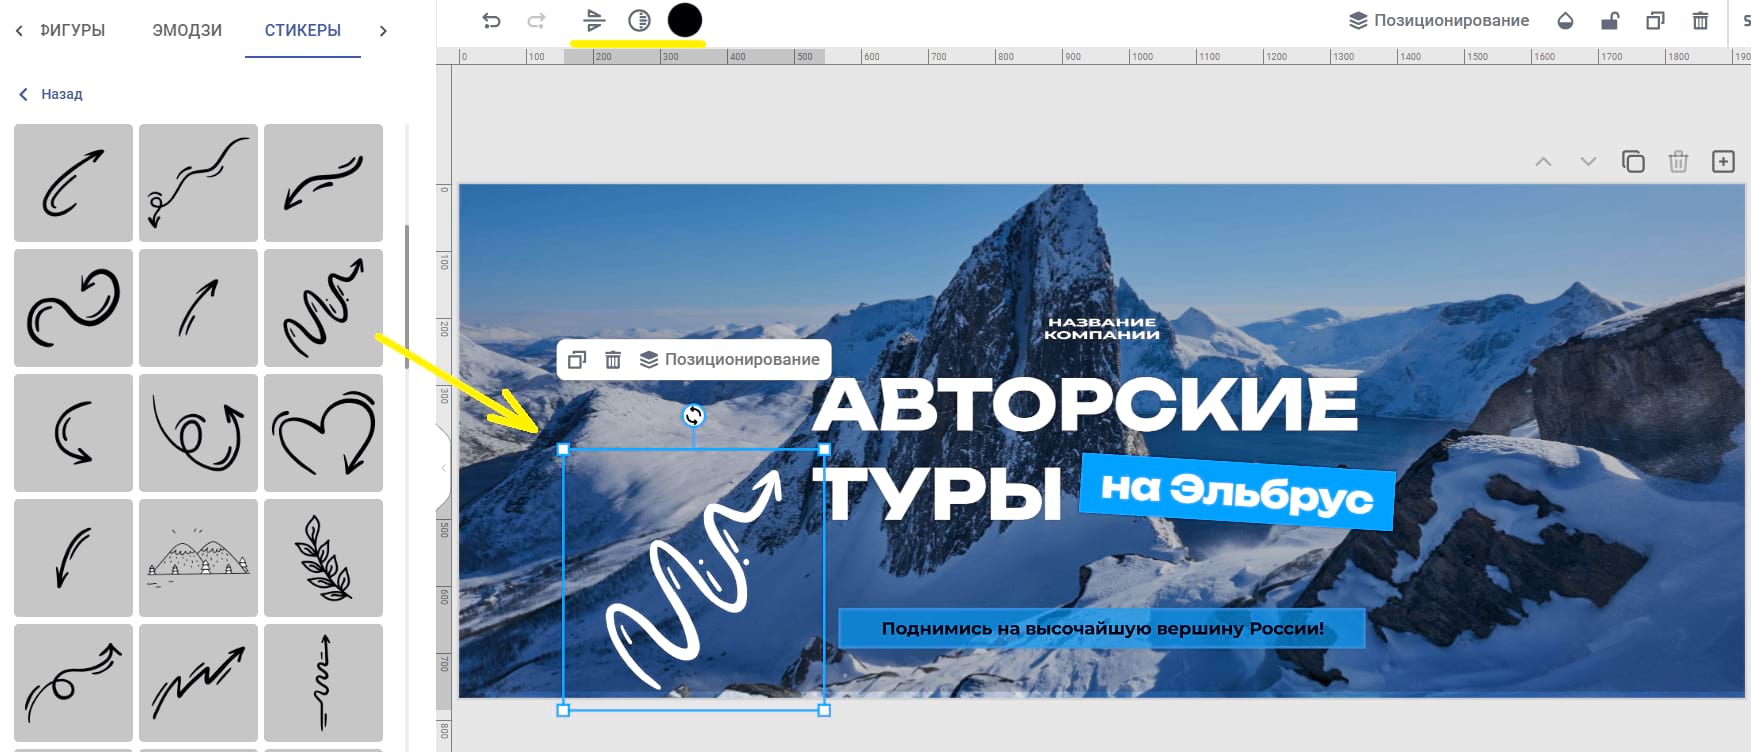Delete sticker from floating toolbar
1751x752 pixels.
(613, 359)
